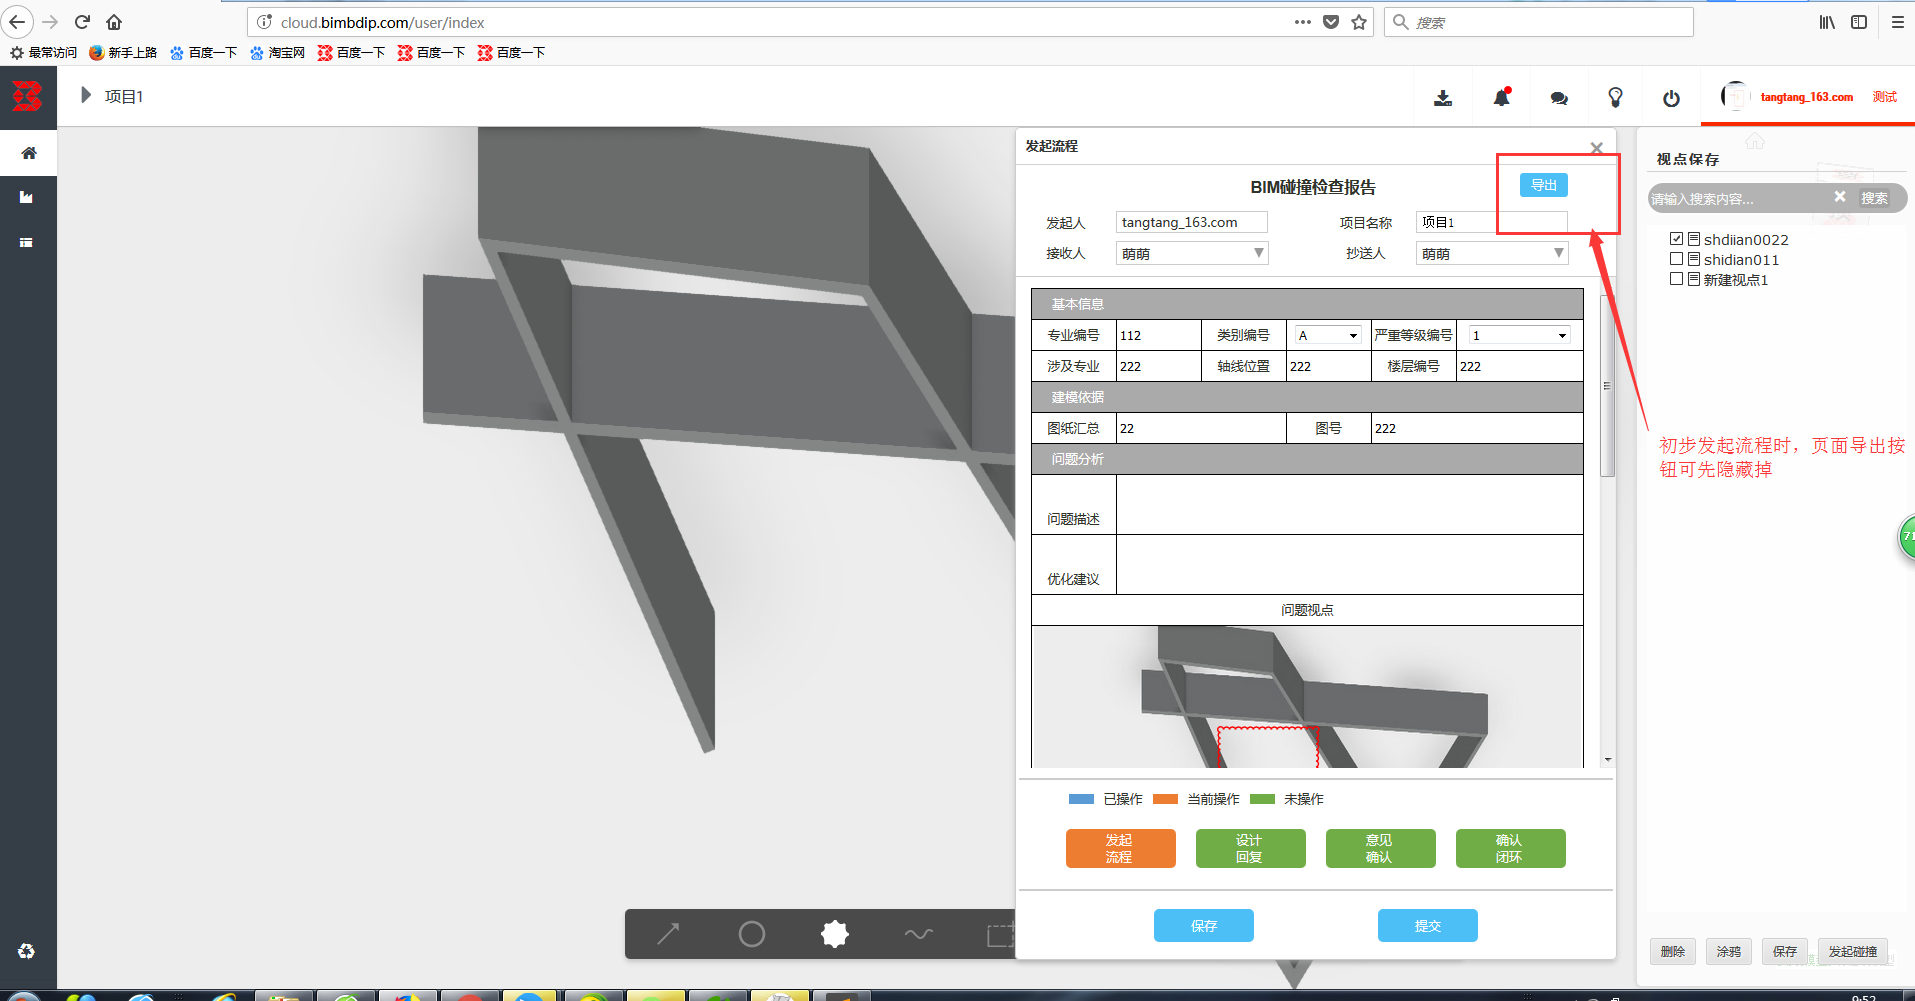Click the lightbulb icon in header
This screenshot has width=1915, height=1001.
(x=1615, y=97)
